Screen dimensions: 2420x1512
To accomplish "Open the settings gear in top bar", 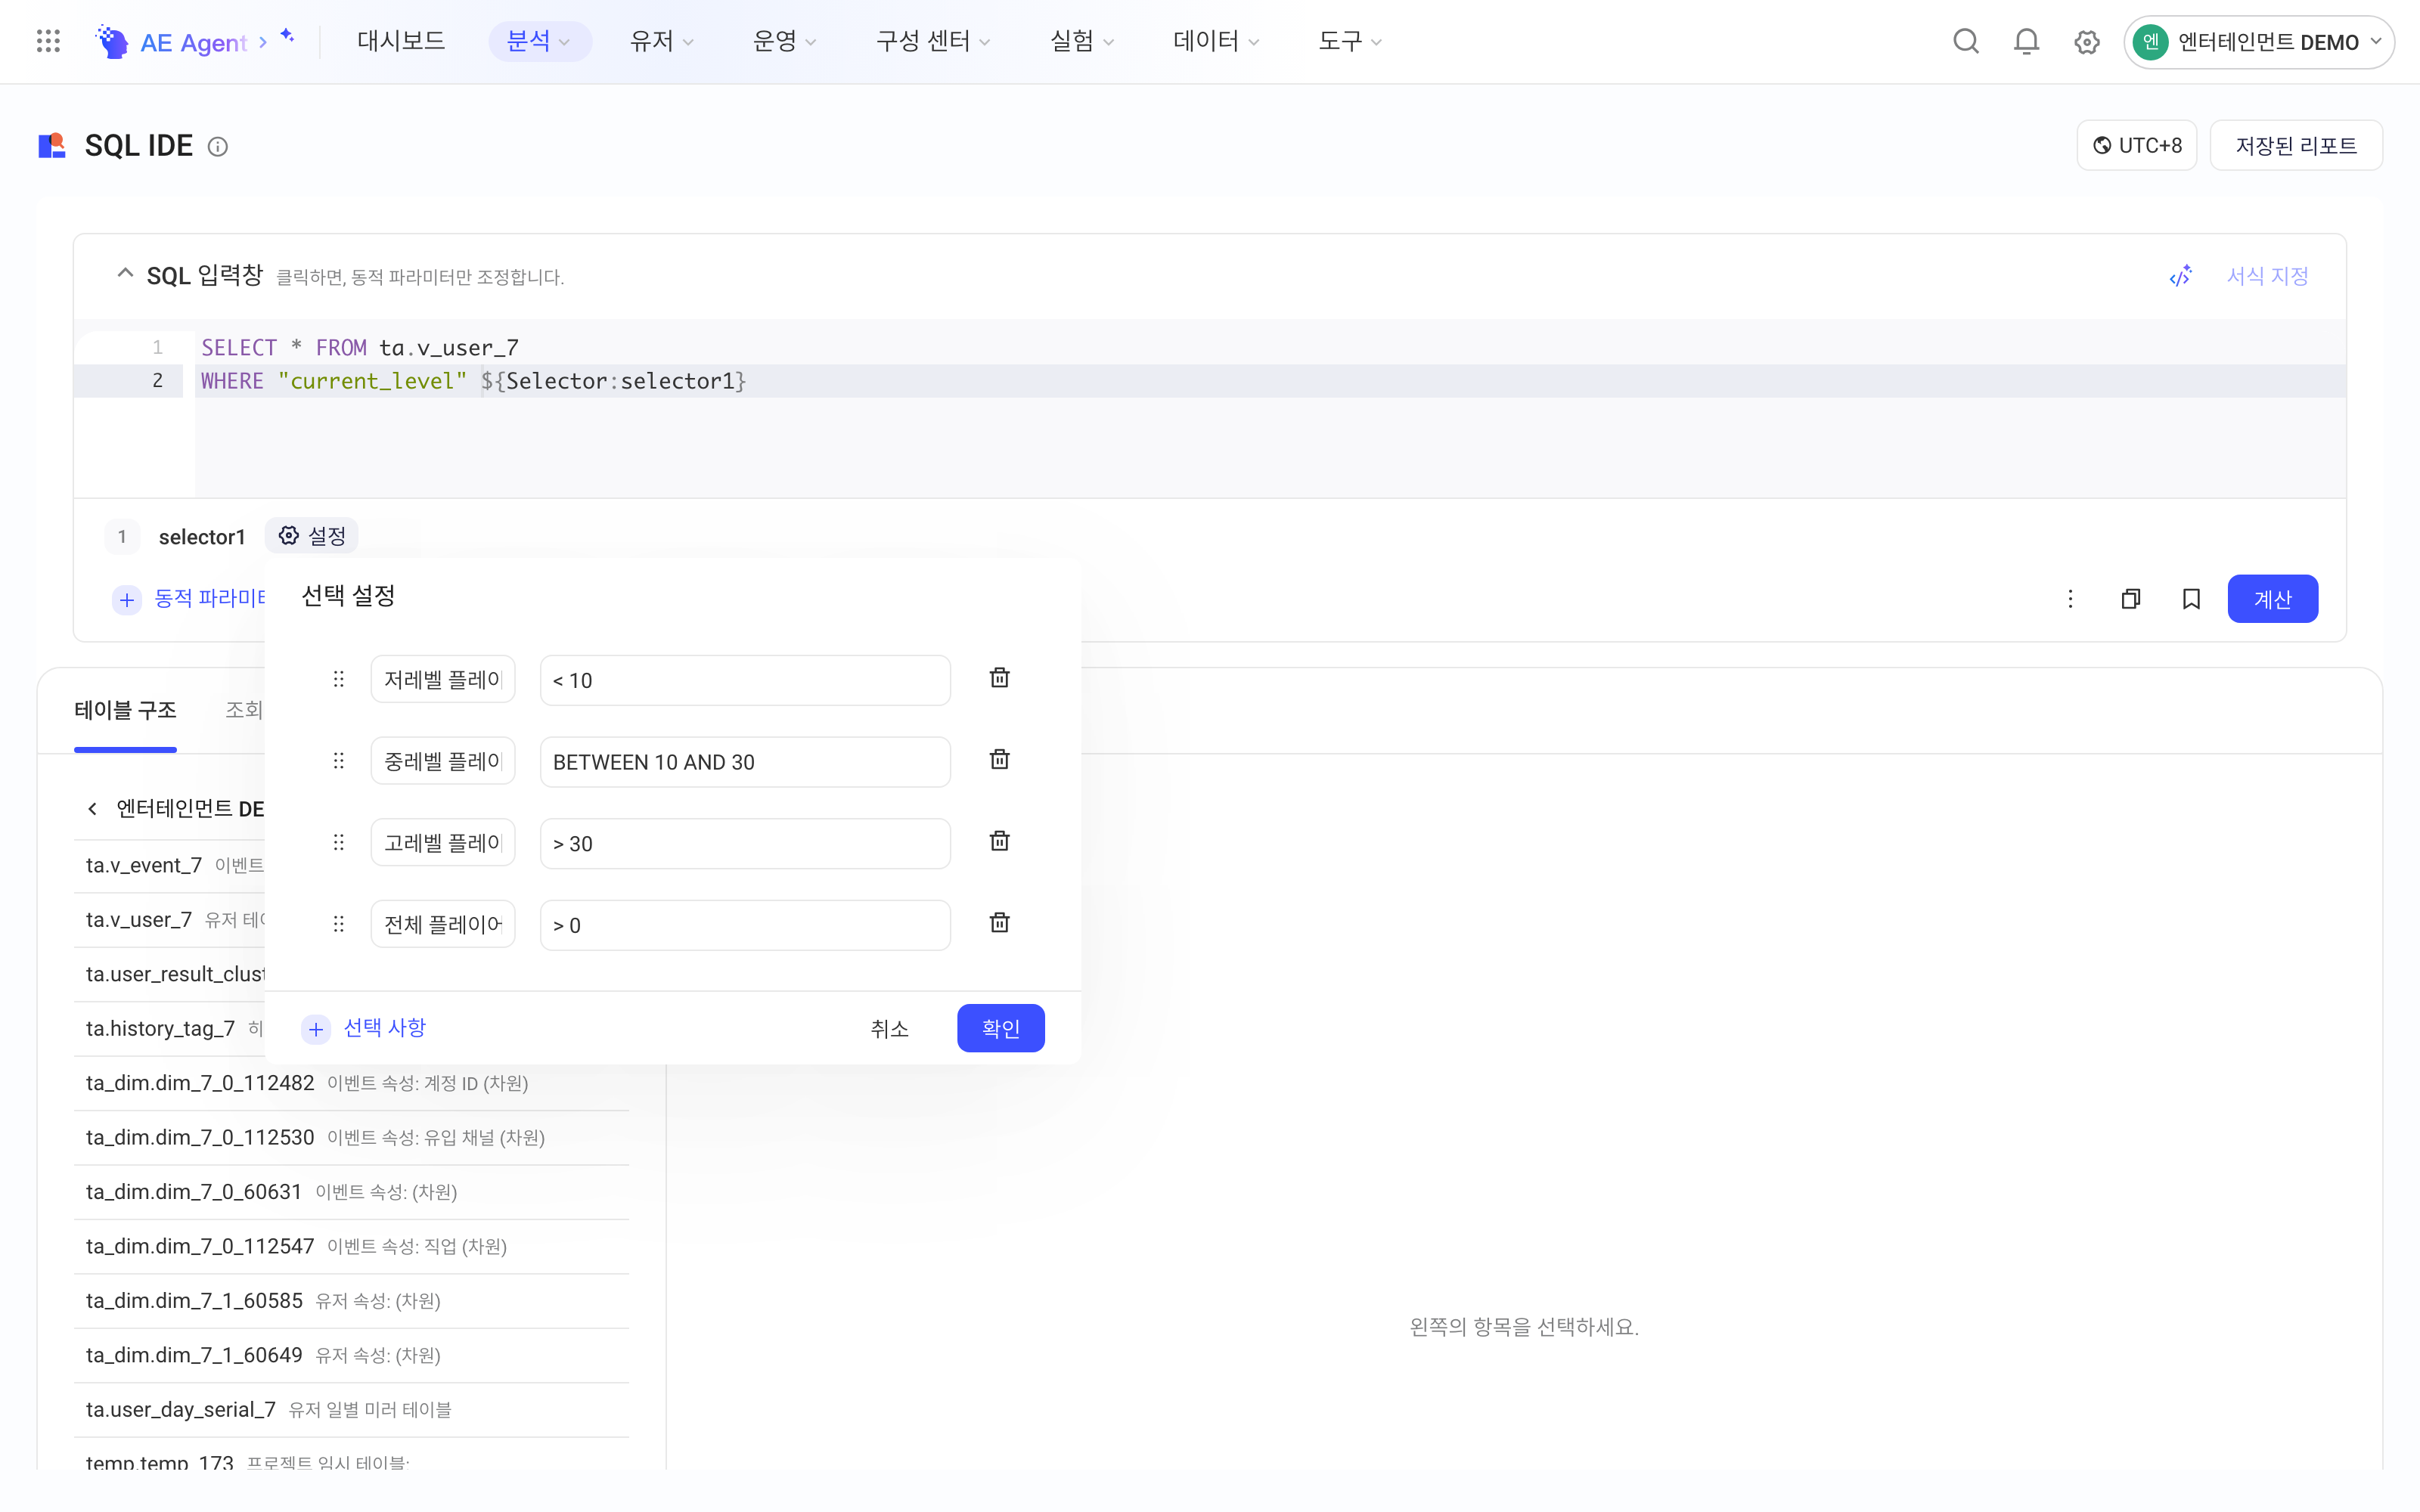I will tap(2086, 42).
